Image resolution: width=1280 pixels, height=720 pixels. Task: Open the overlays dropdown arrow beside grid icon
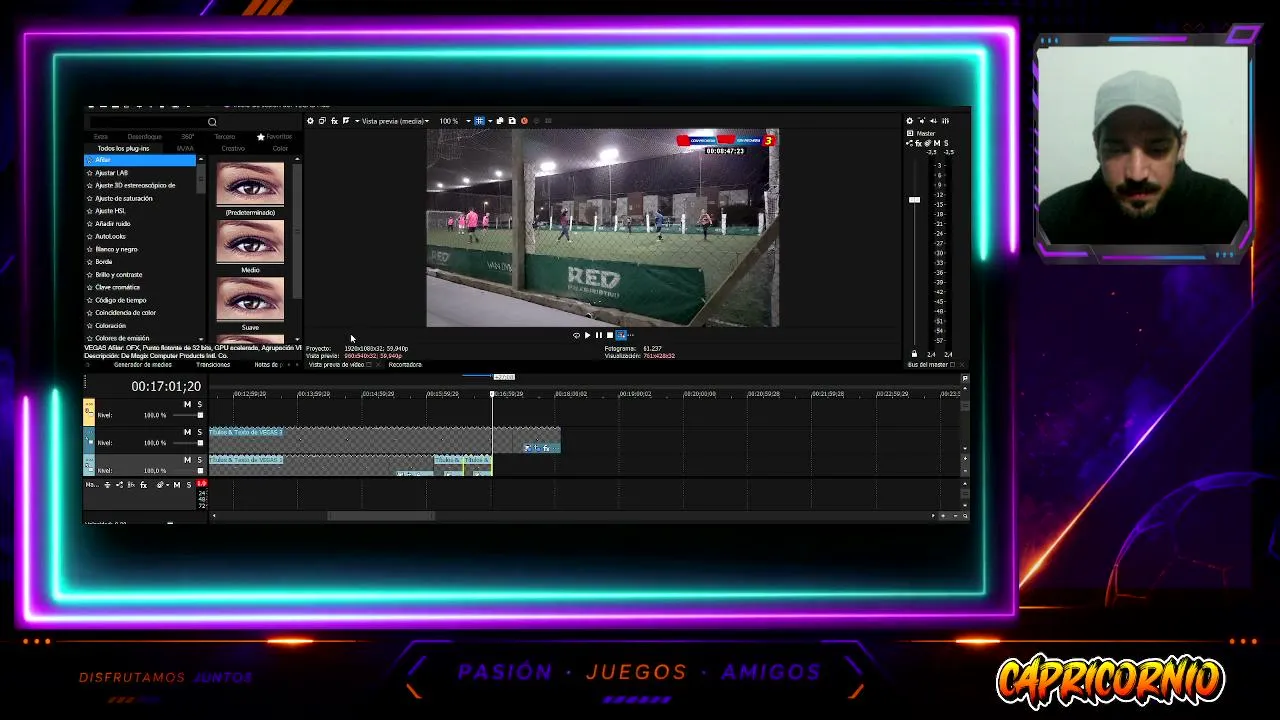point(489,121)
